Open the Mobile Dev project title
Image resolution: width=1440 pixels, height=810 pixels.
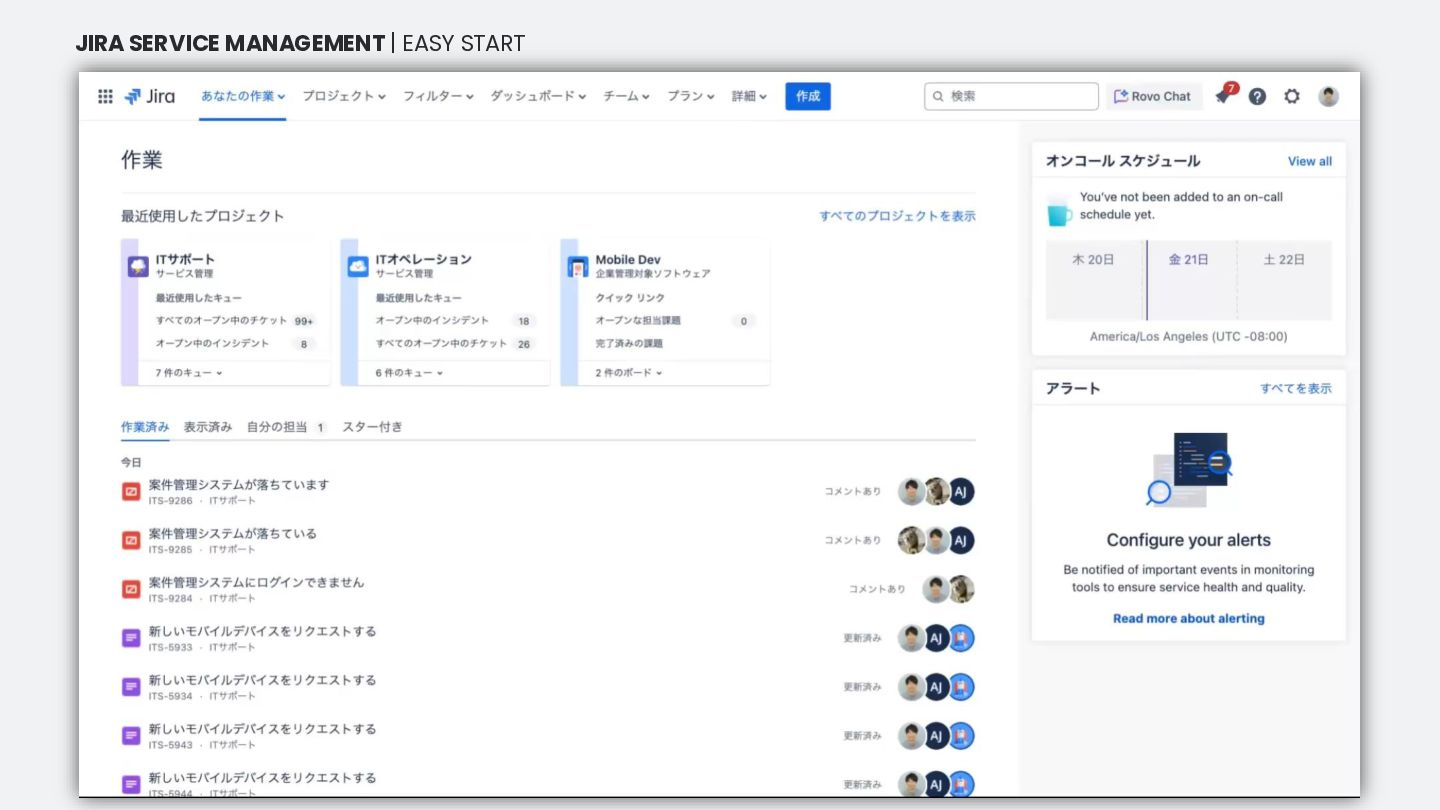(628, 259)
